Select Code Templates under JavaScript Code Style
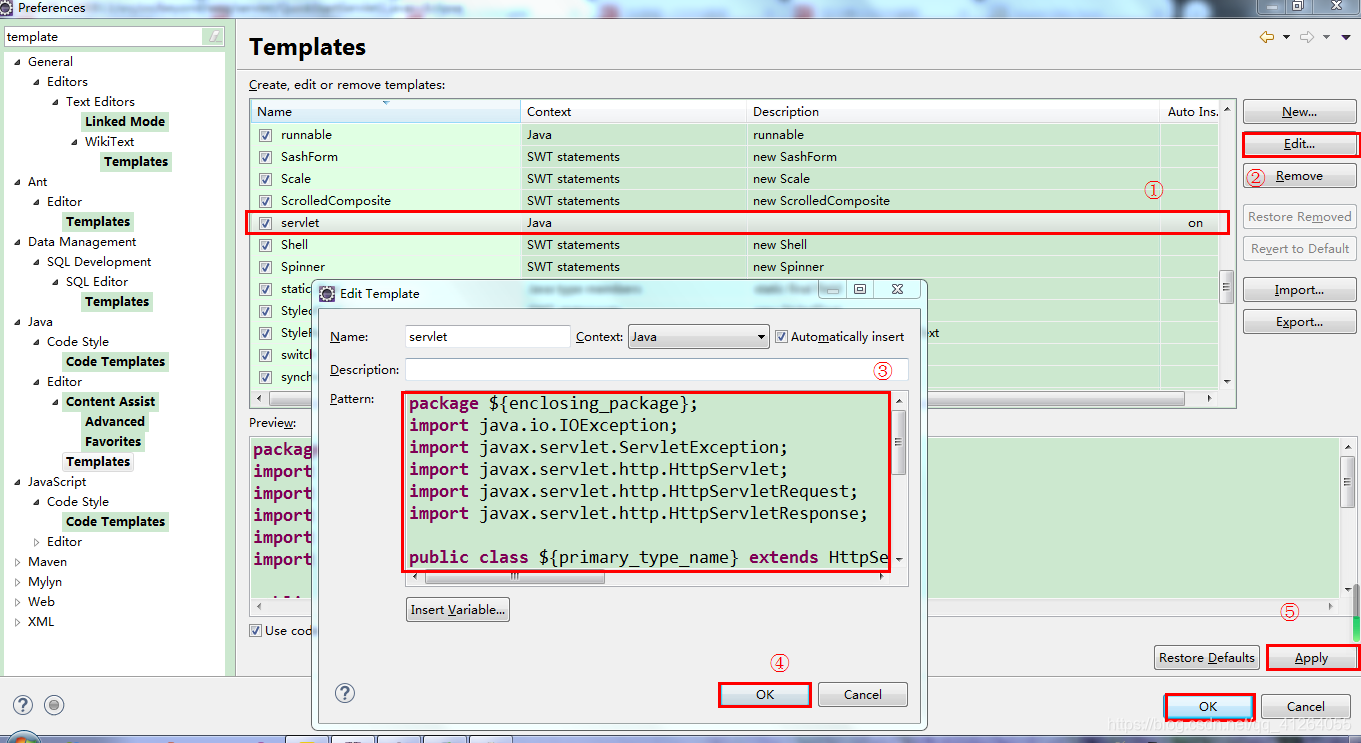The height and width of the screenshot is (743, 1361). coord(115,521)
